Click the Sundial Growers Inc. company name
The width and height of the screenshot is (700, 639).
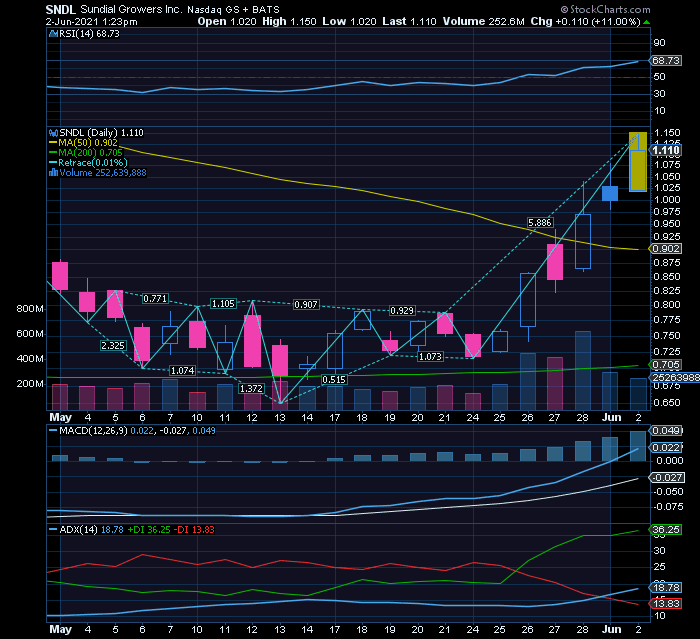pyautogui.click(x=131, y=9)
